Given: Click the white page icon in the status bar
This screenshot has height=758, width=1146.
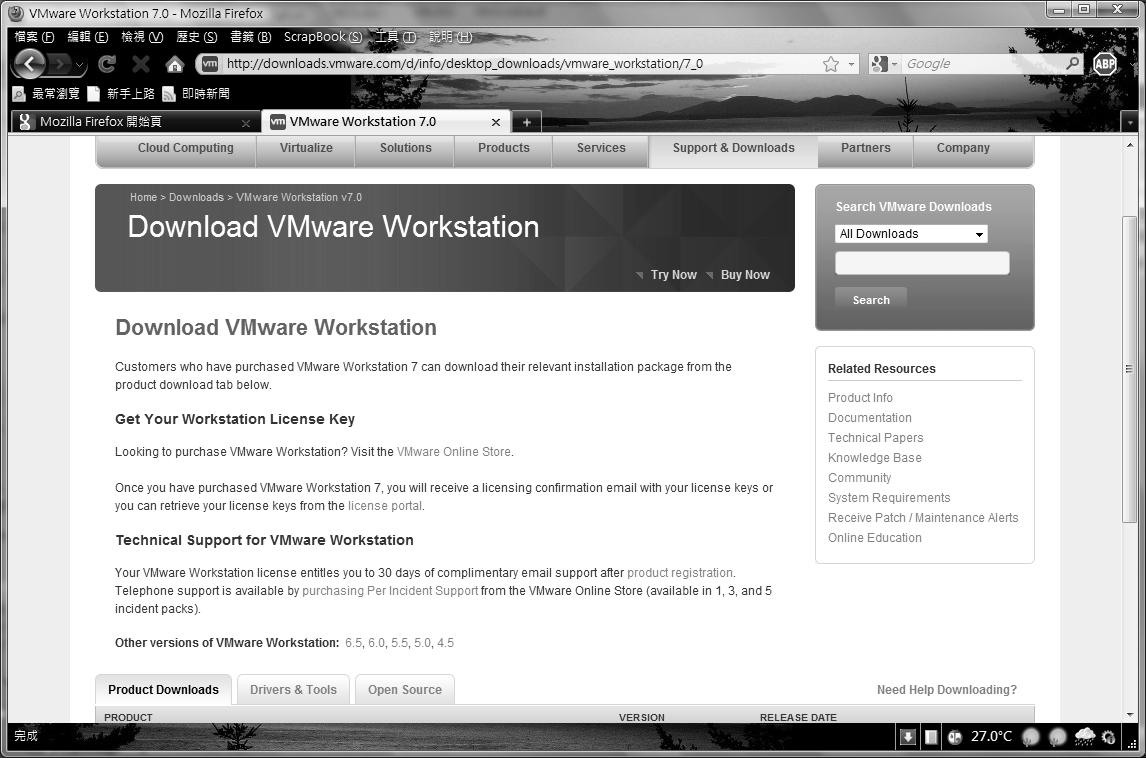Looking at the screenshot, I should (931, 737).
